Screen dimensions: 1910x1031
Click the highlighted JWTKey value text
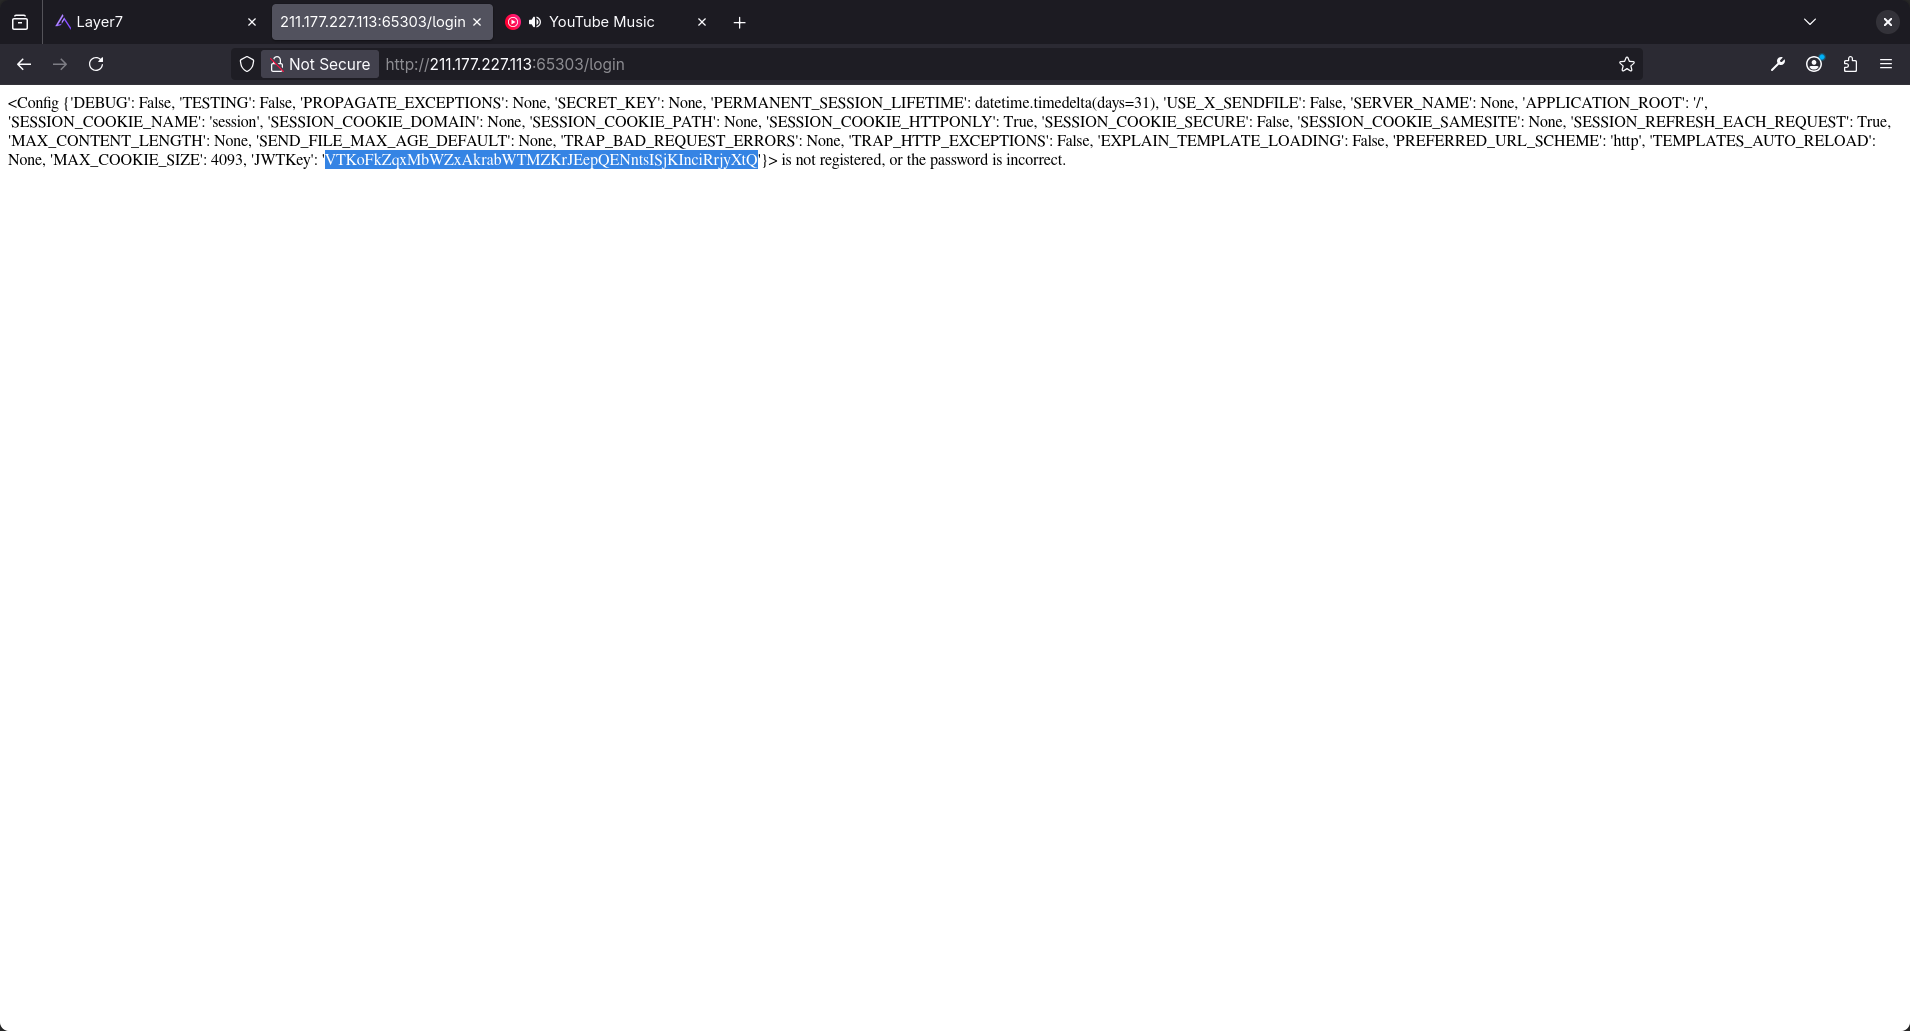pos(541,160)
